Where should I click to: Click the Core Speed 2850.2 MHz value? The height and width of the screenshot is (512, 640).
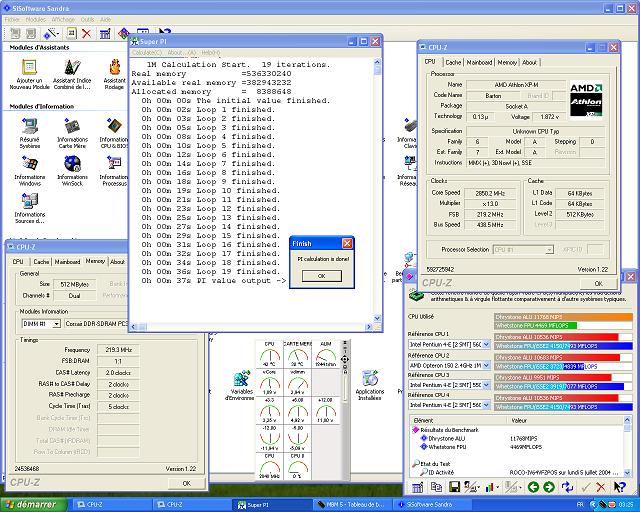click(x=490, y=193)
